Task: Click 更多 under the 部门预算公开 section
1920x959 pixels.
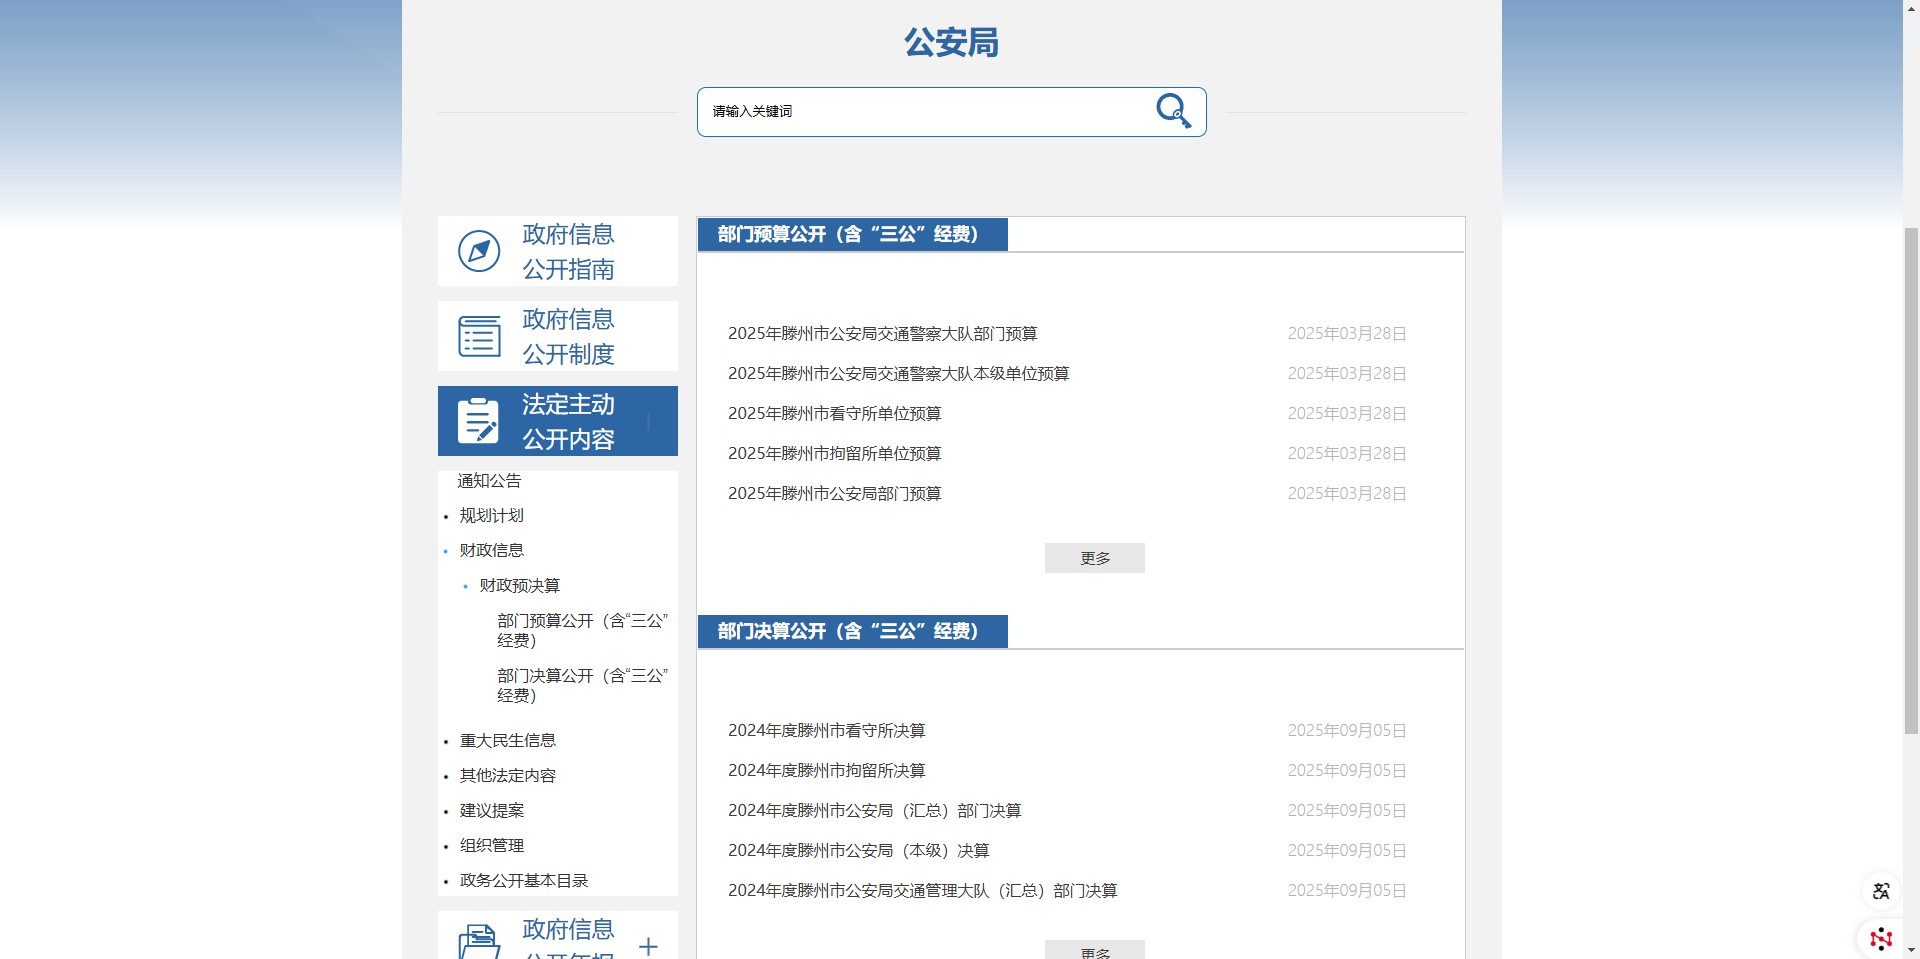Action: pyautogui.click(x=1094, y=558)
